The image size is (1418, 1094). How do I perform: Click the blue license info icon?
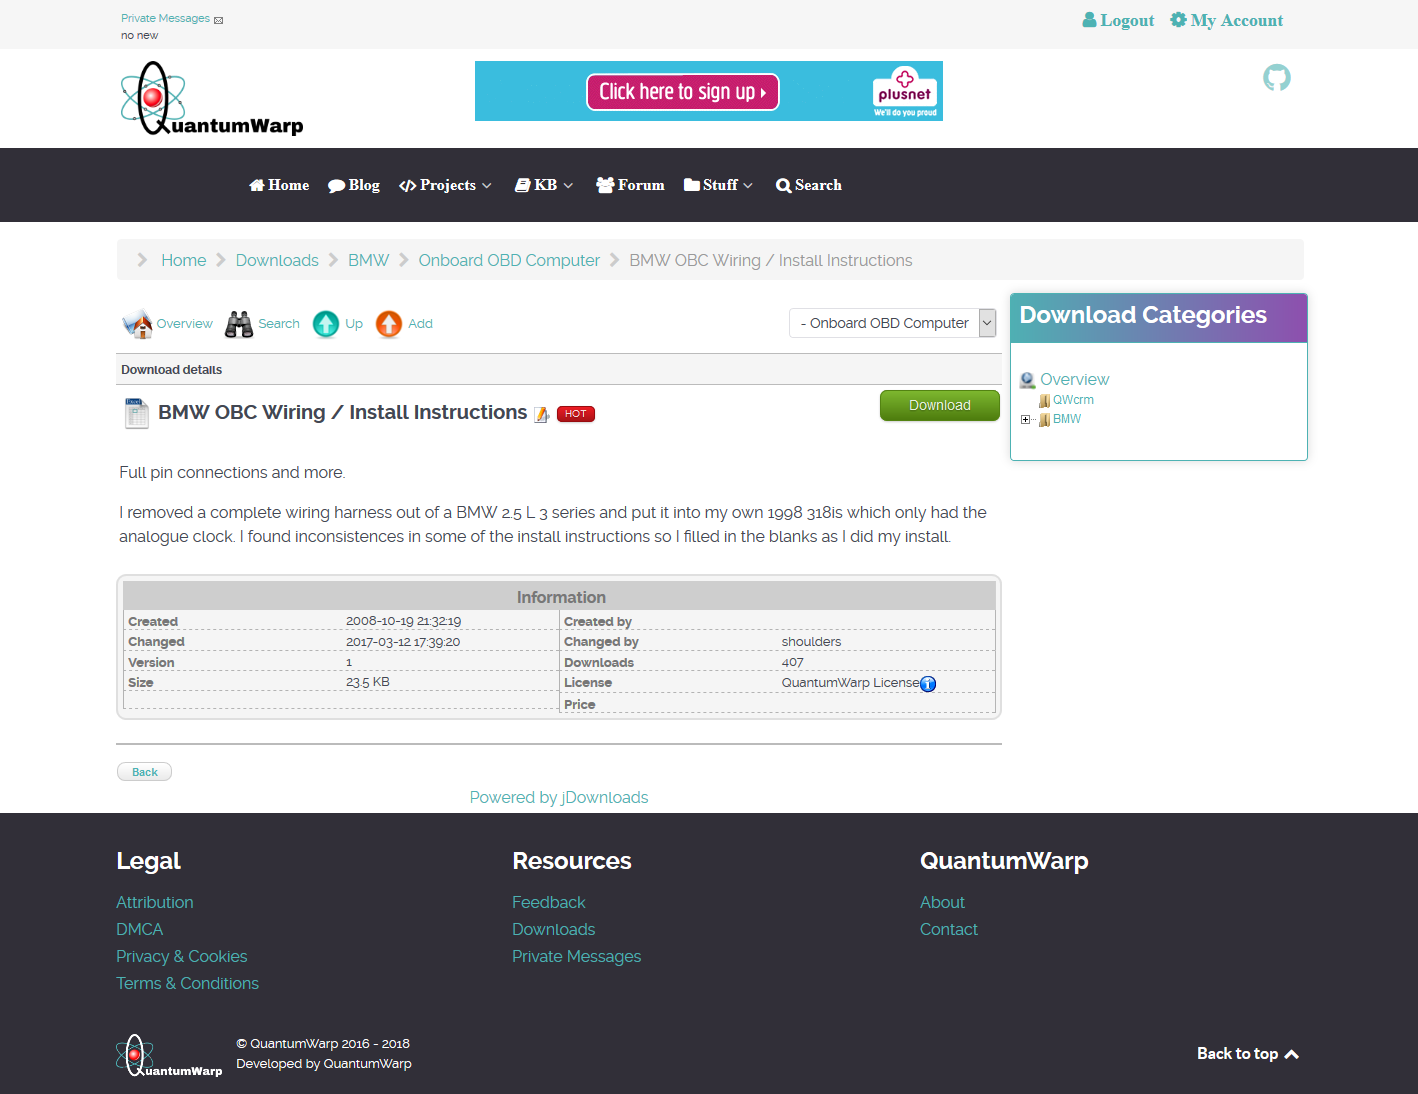point(928,684)
